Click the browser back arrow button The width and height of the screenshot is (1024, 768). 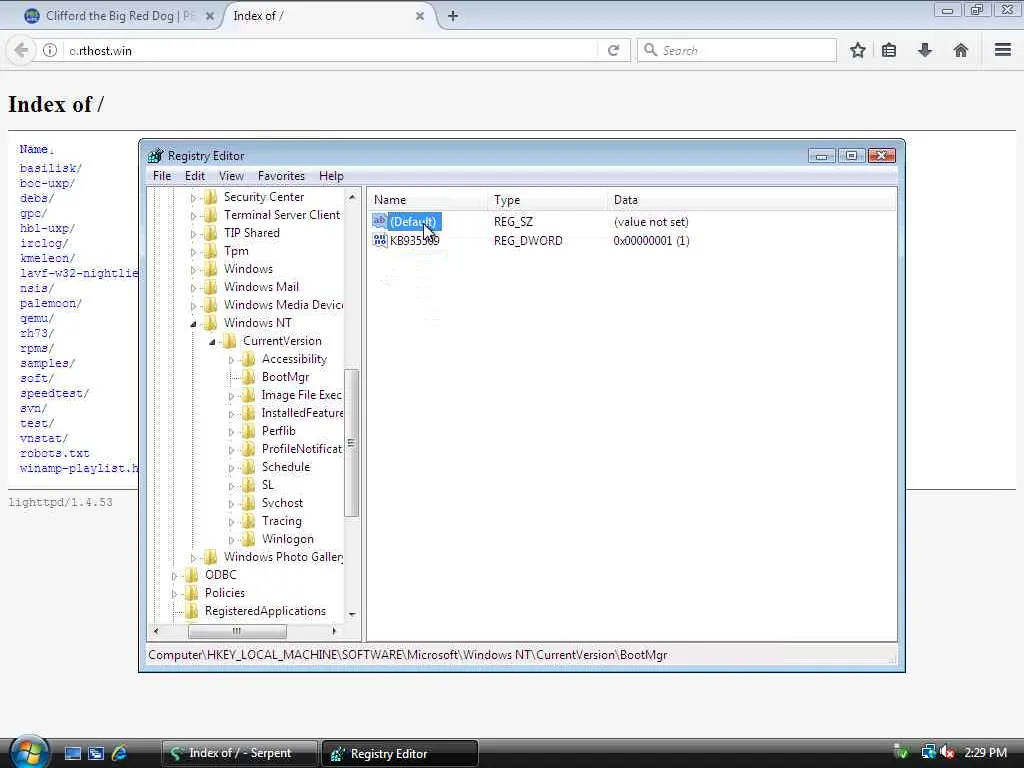click(x=21, y=50)
